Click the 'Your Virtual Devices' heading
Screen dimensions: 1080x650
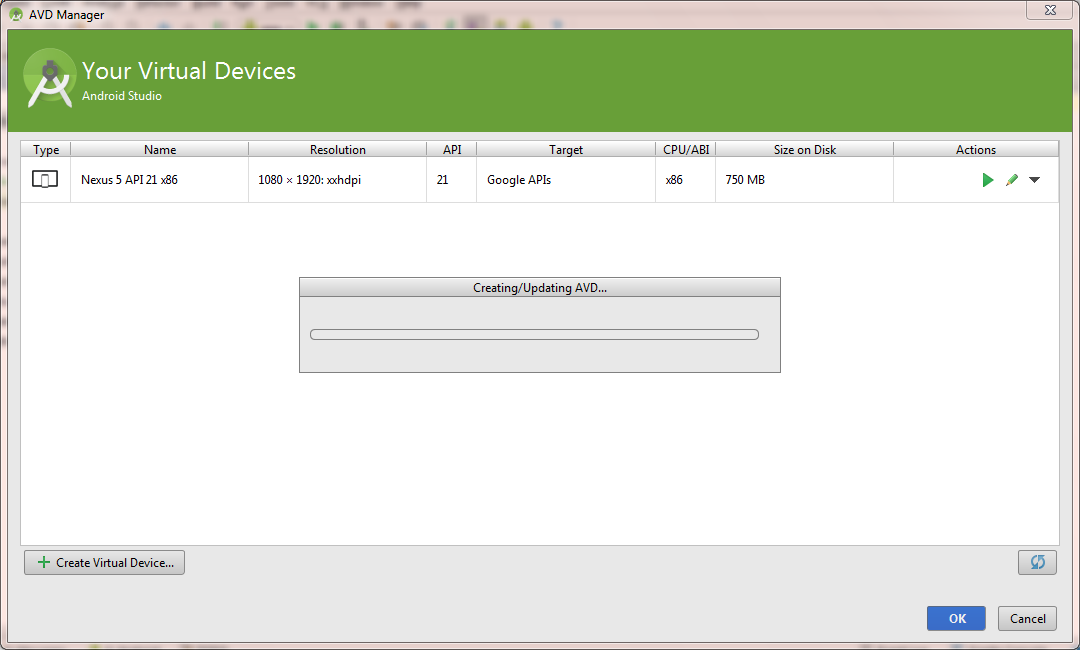189,71
